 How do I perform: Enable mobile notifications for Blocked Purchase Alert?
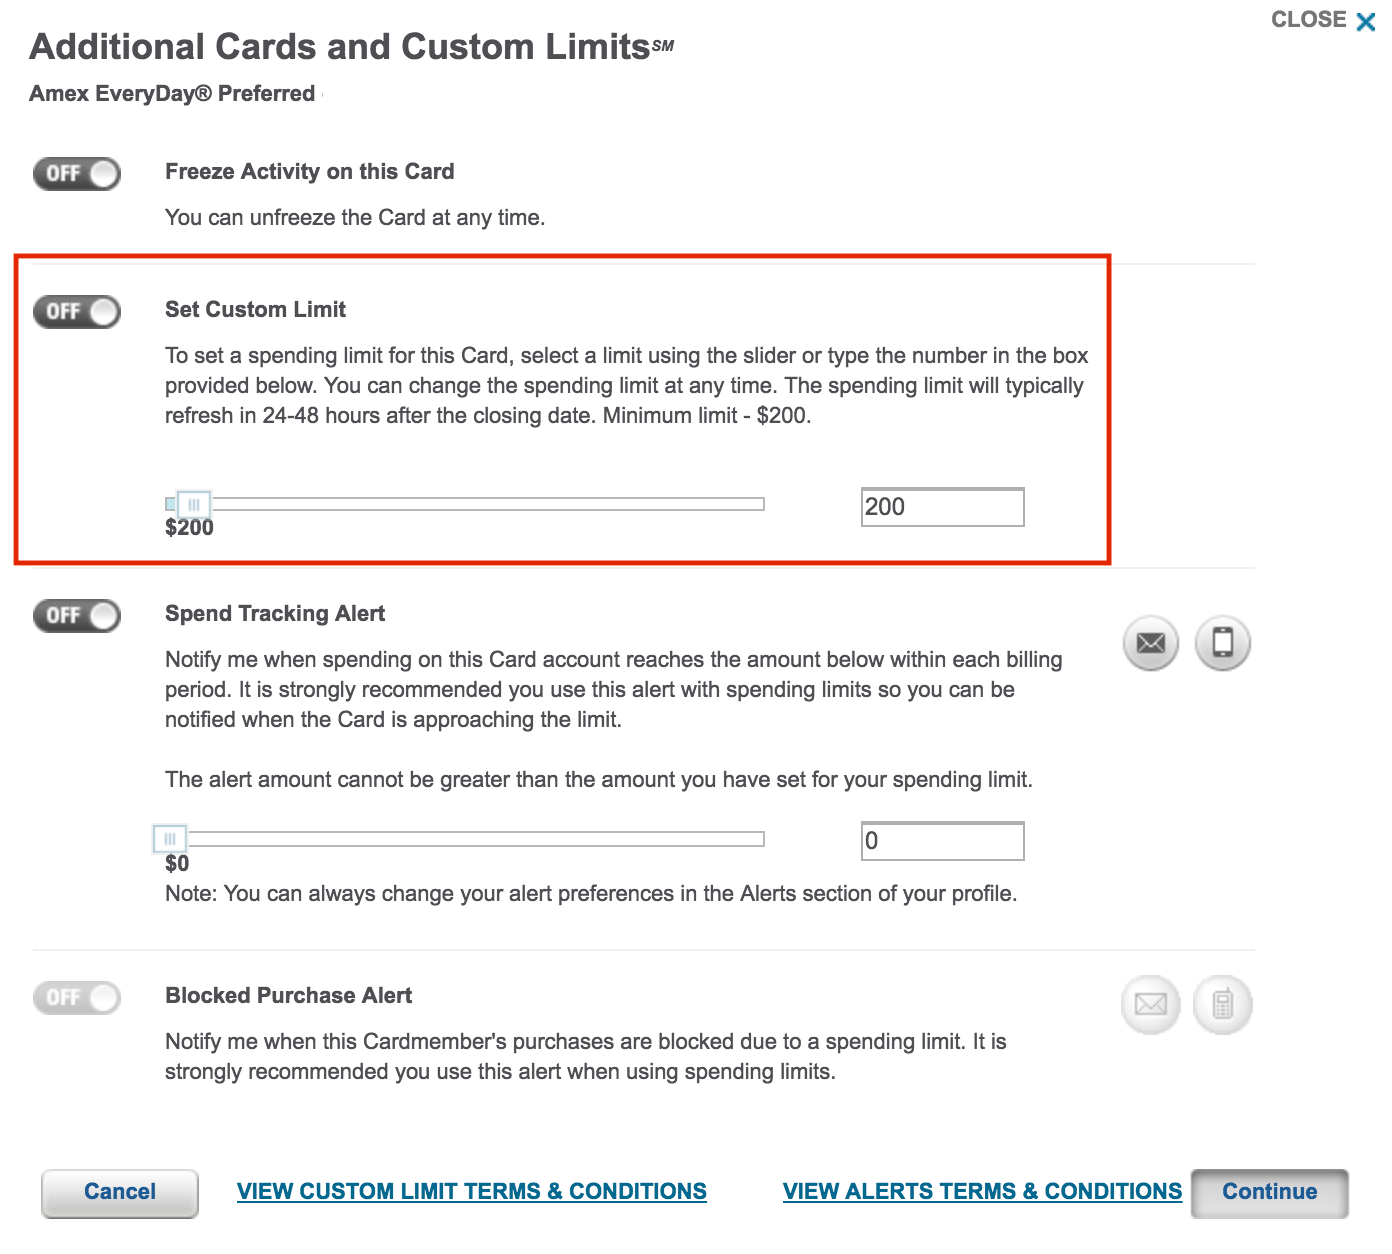(x=1221, y=1004)
